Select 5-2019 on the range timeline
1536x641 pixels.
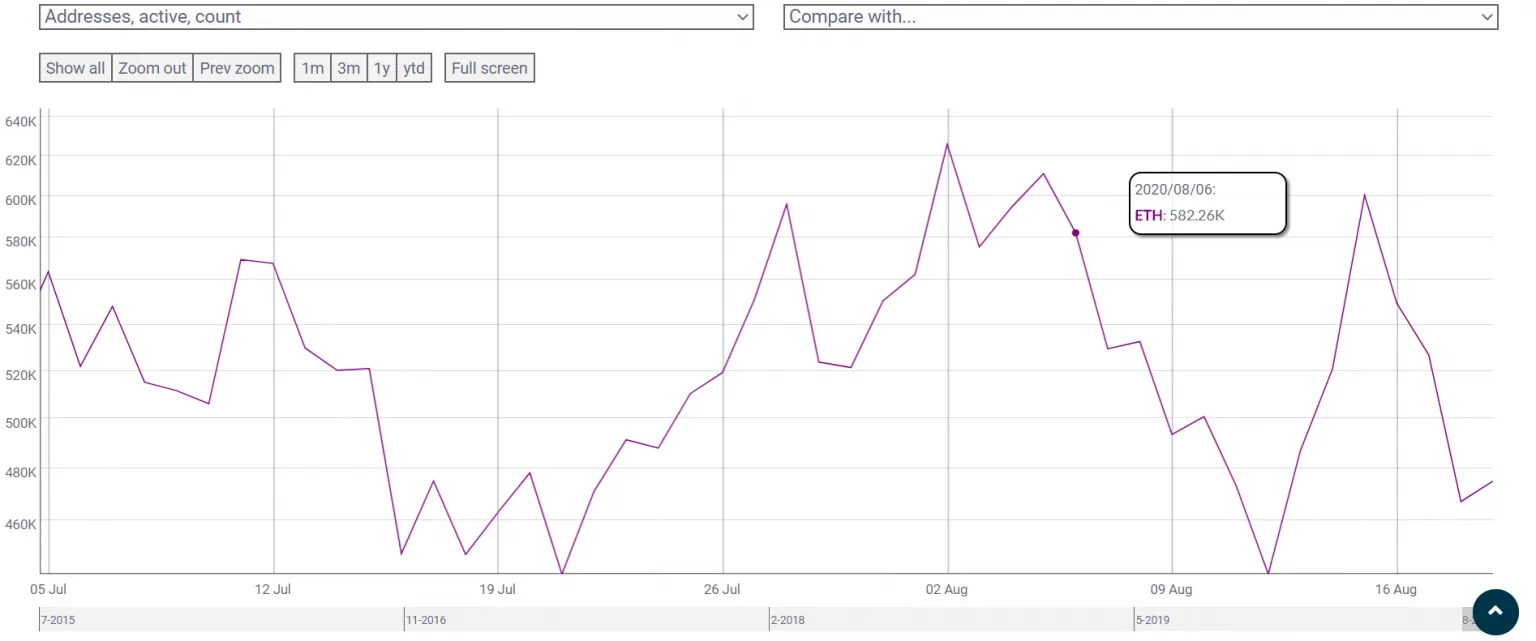click(x=1152, y=620)
